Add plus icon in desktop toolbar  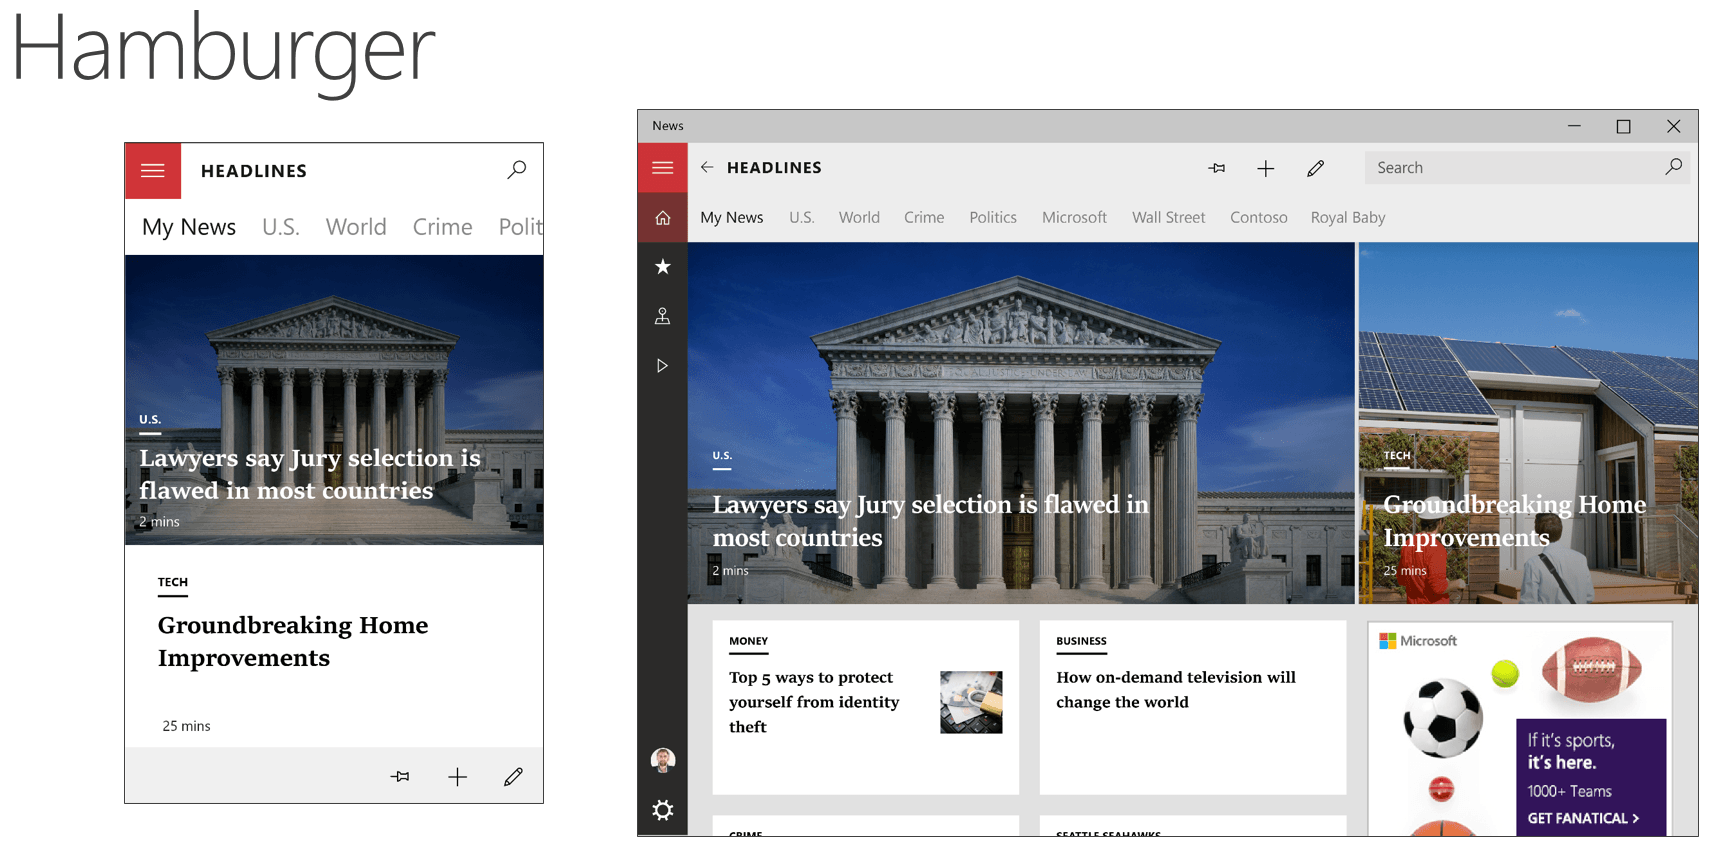[1266, 168]
